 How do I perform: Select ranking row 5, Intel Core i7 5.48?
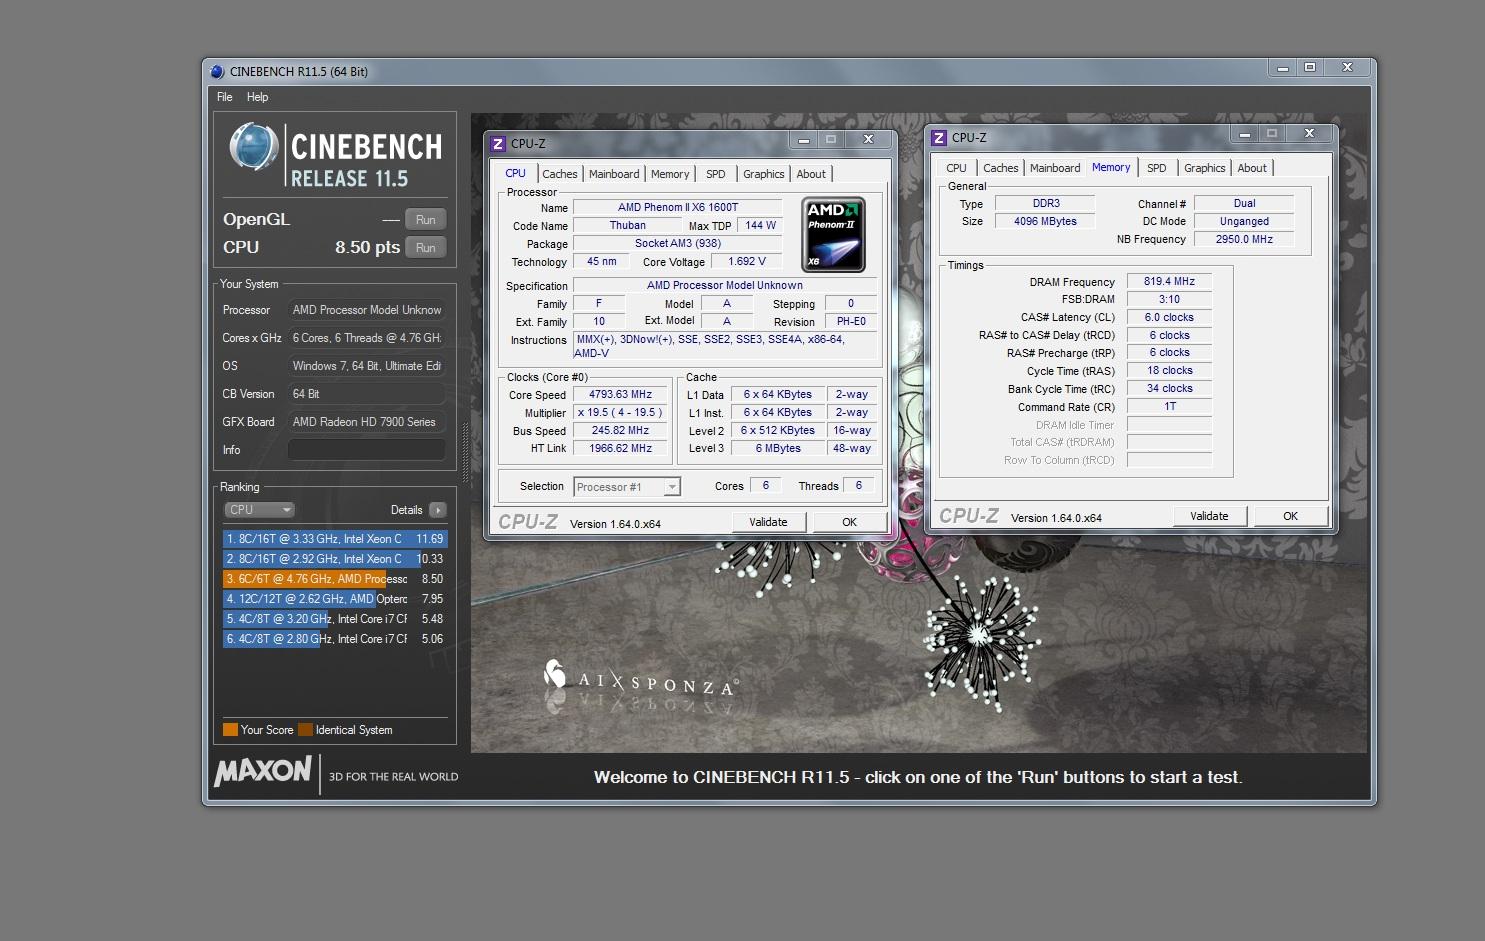pos(335,619)
